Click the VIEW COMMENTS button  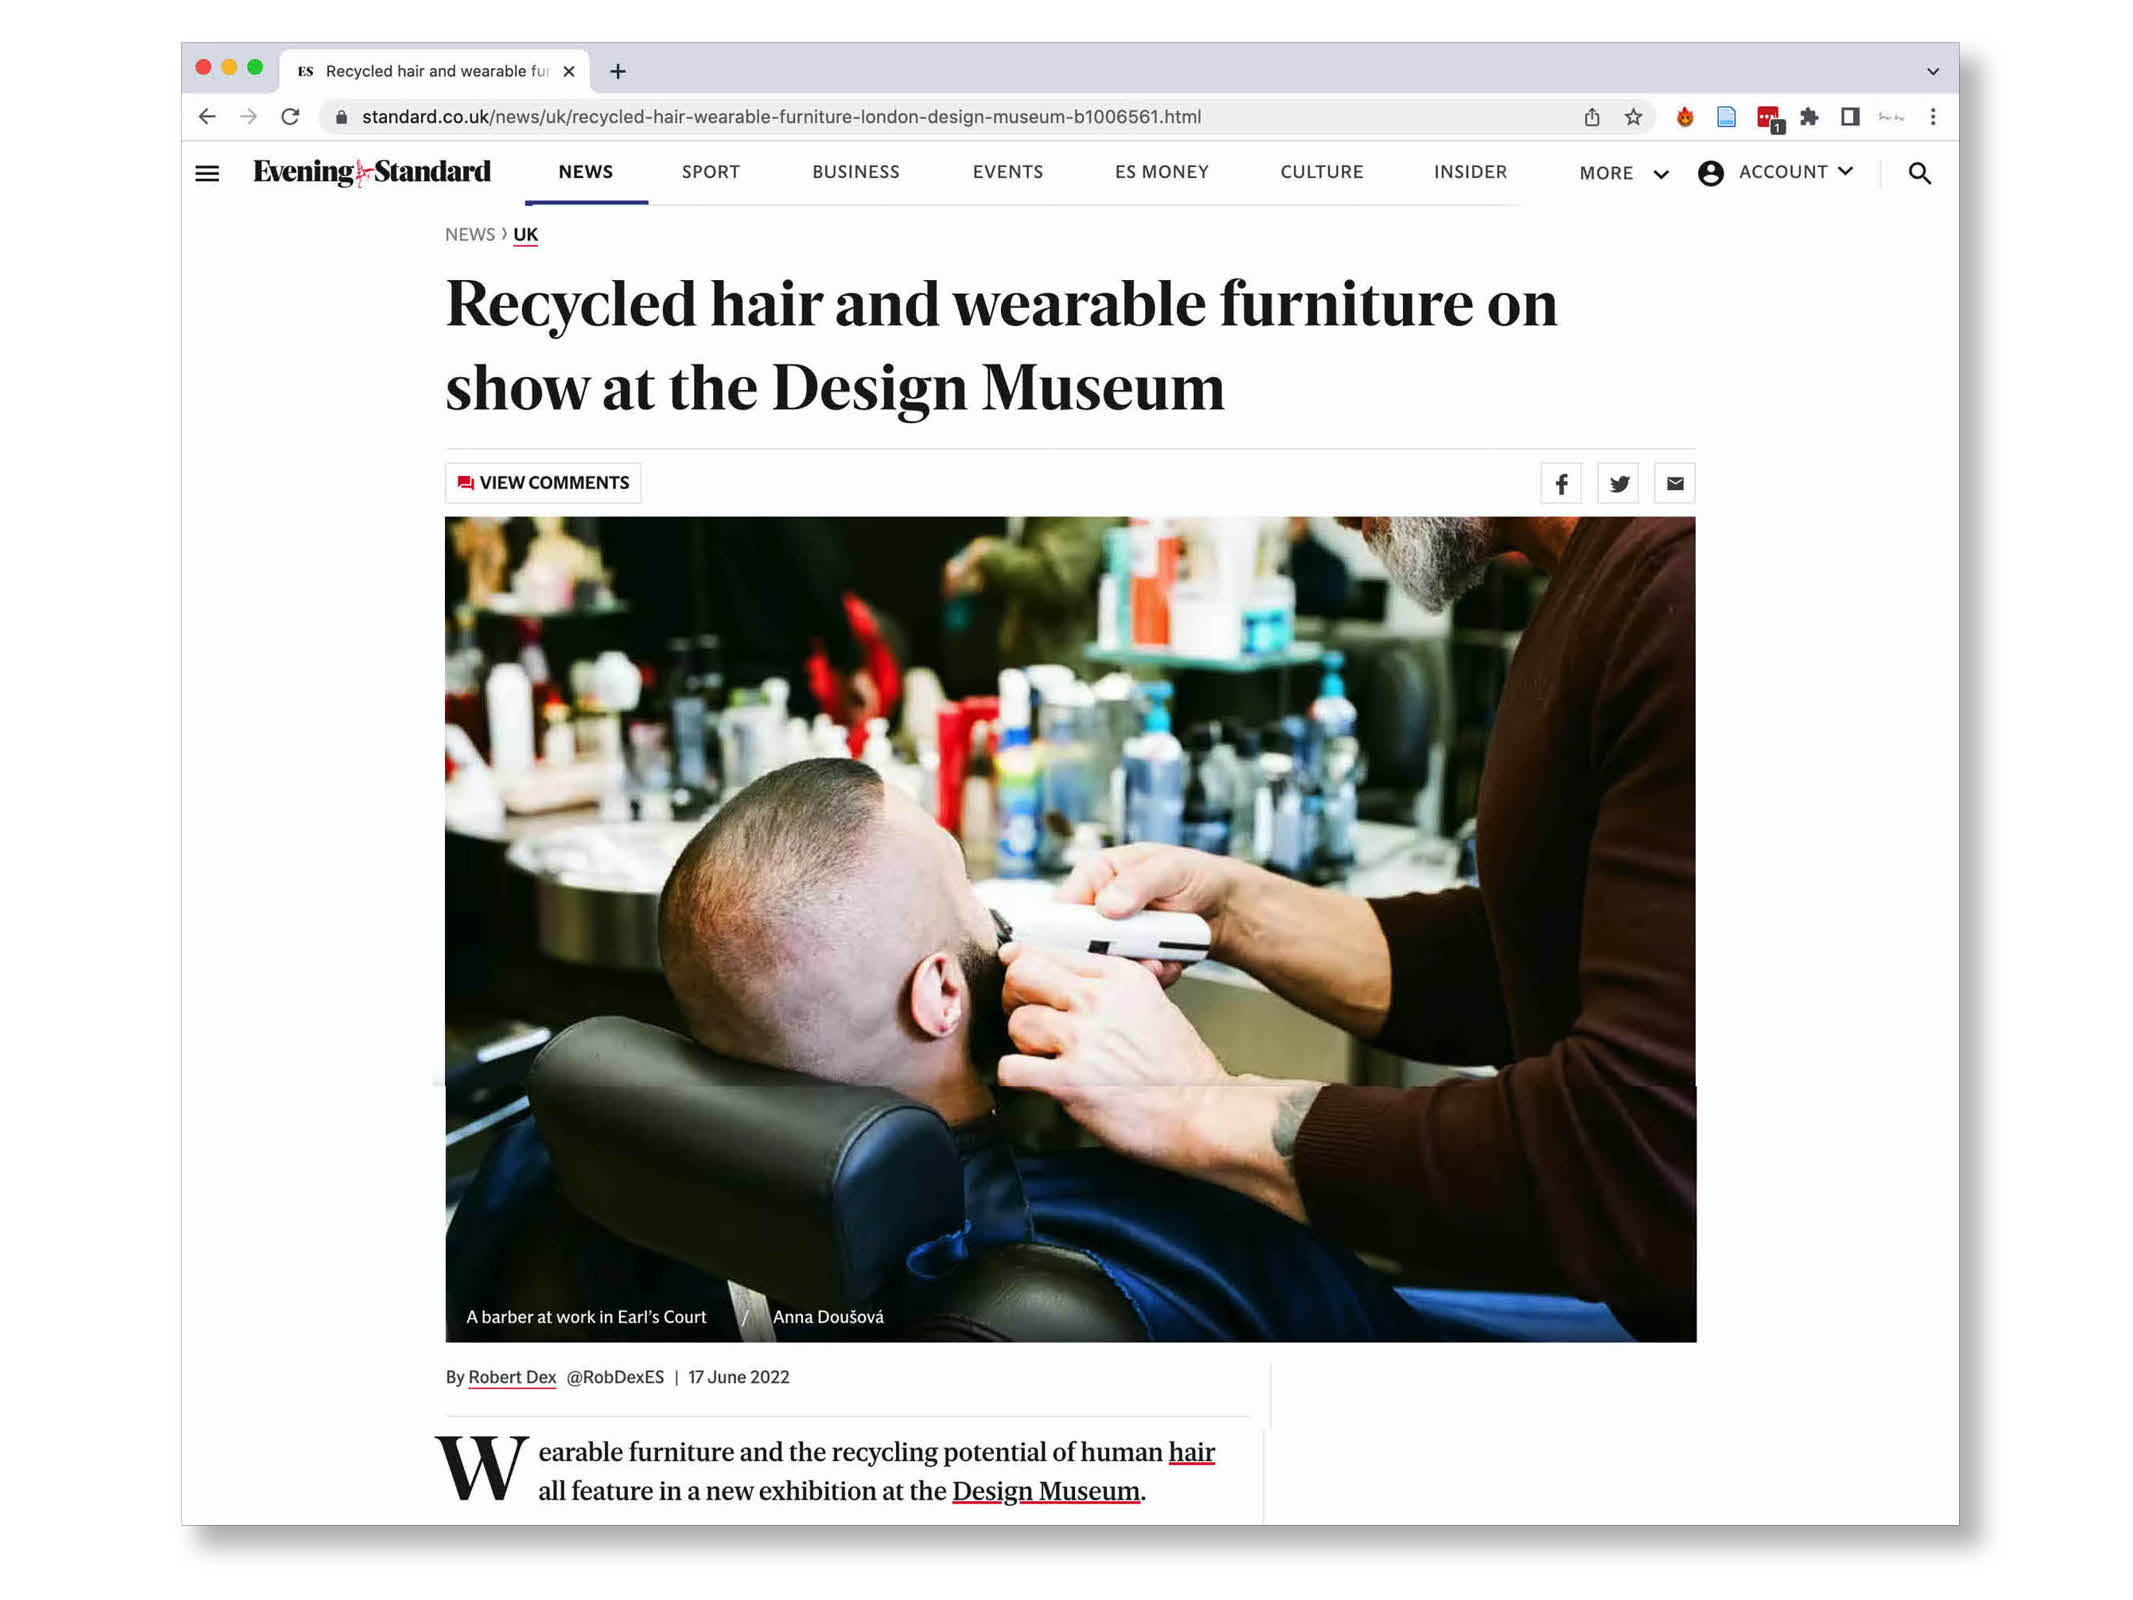[543, 483]
